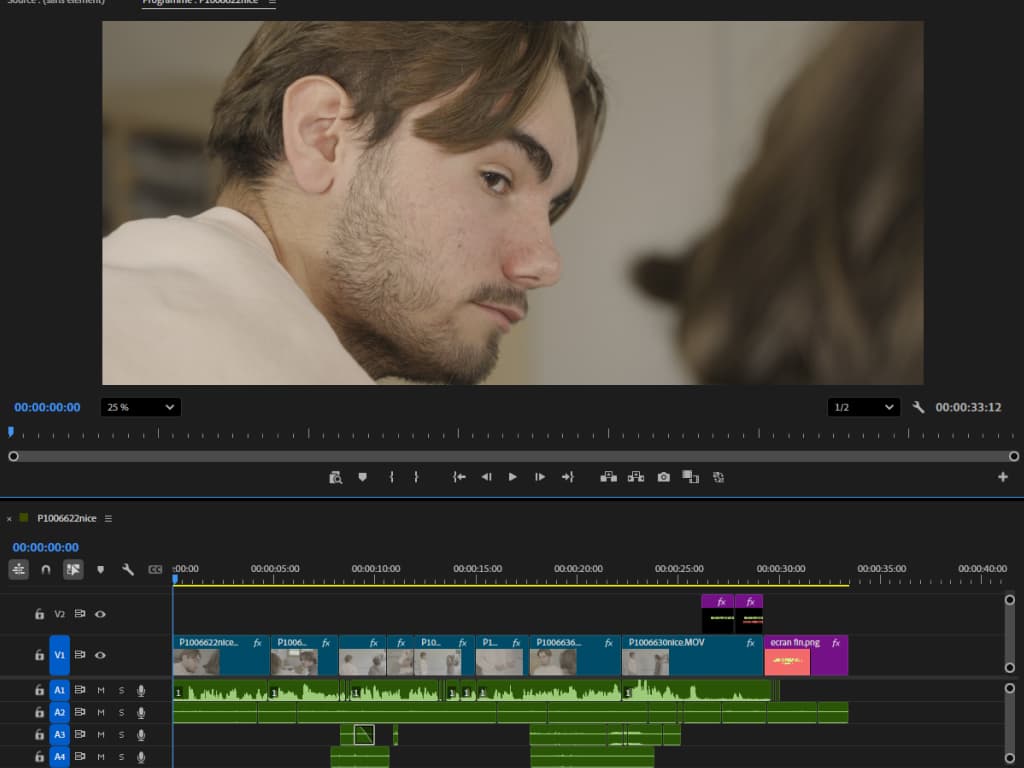Image resolution: width=1024 pixels, height=768 pixels.
Task: Mute audio track A1
Action: [x=100, y=690]
